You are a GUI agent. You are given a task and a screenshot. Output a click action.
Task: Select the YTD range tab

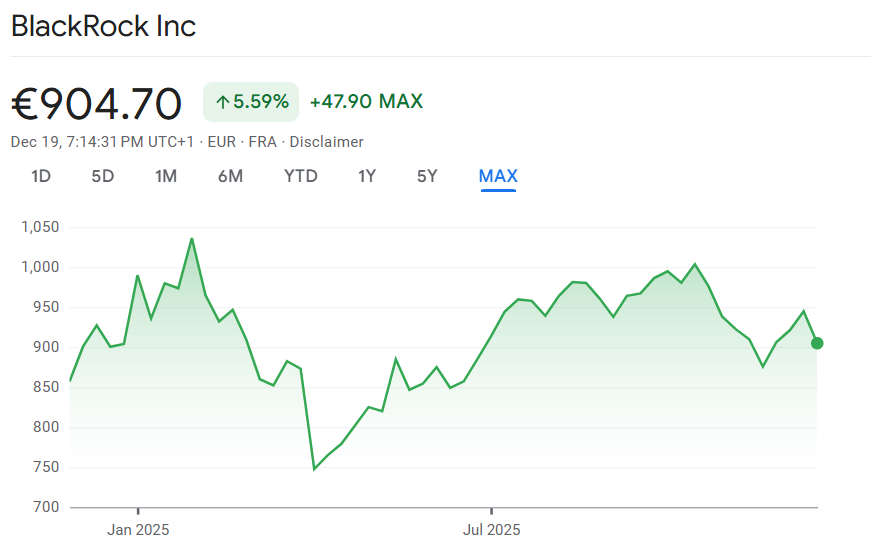point(301,177)
